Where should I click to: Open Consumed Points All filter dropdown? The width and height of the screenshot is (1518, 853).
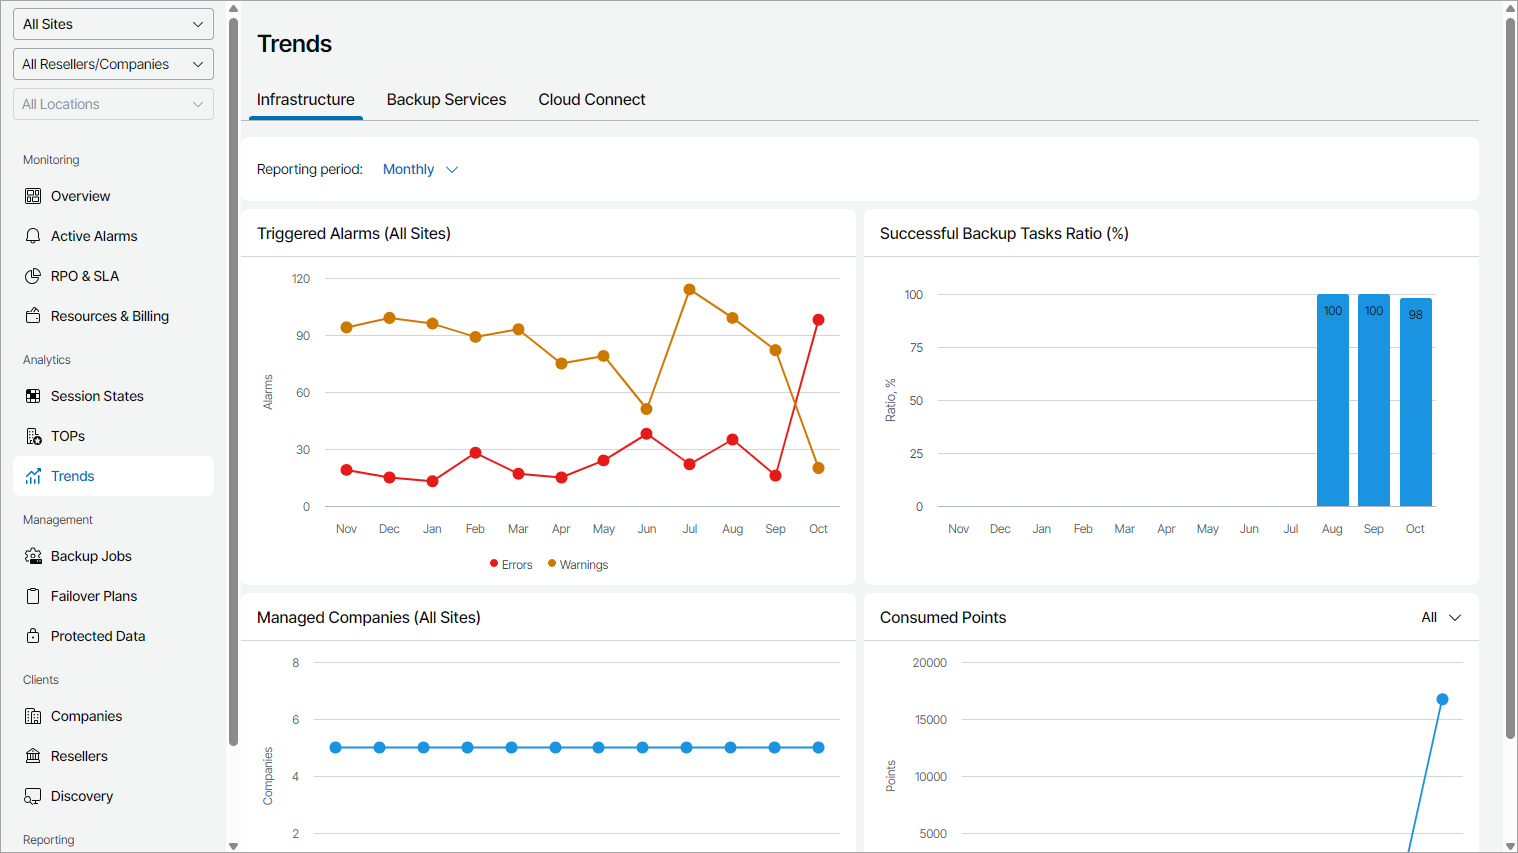tap(1441, 618)
